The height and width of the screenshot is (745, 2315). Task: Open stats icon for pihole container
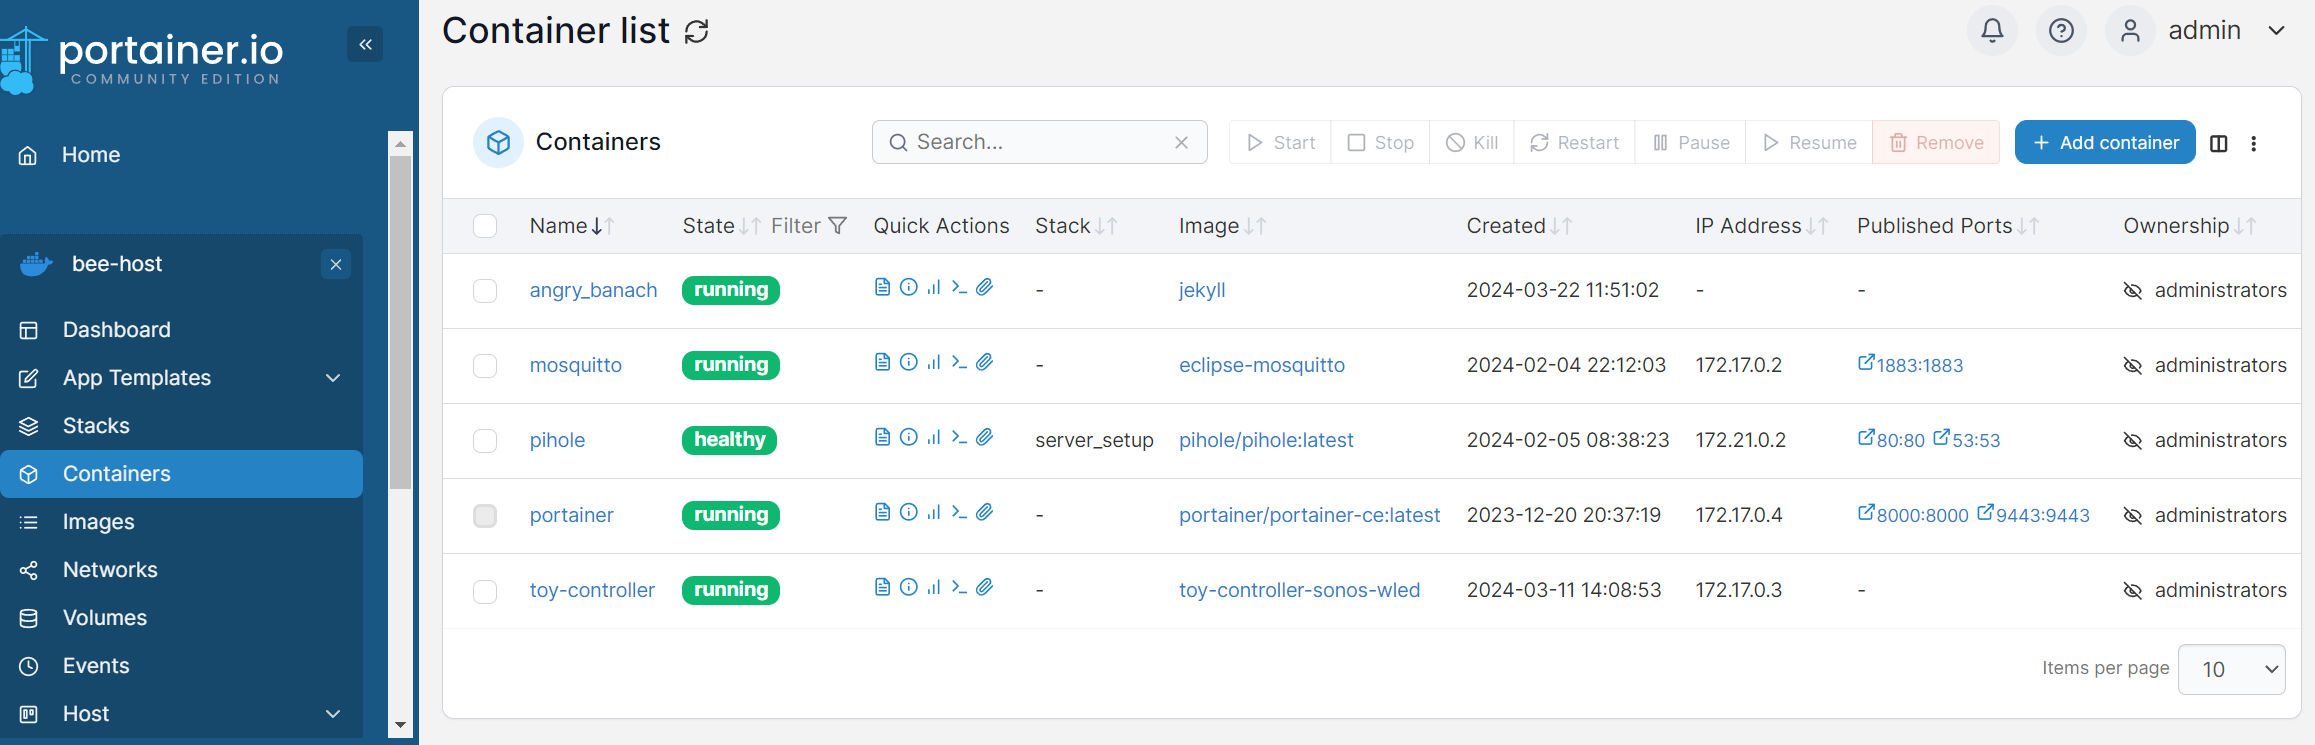933,438
